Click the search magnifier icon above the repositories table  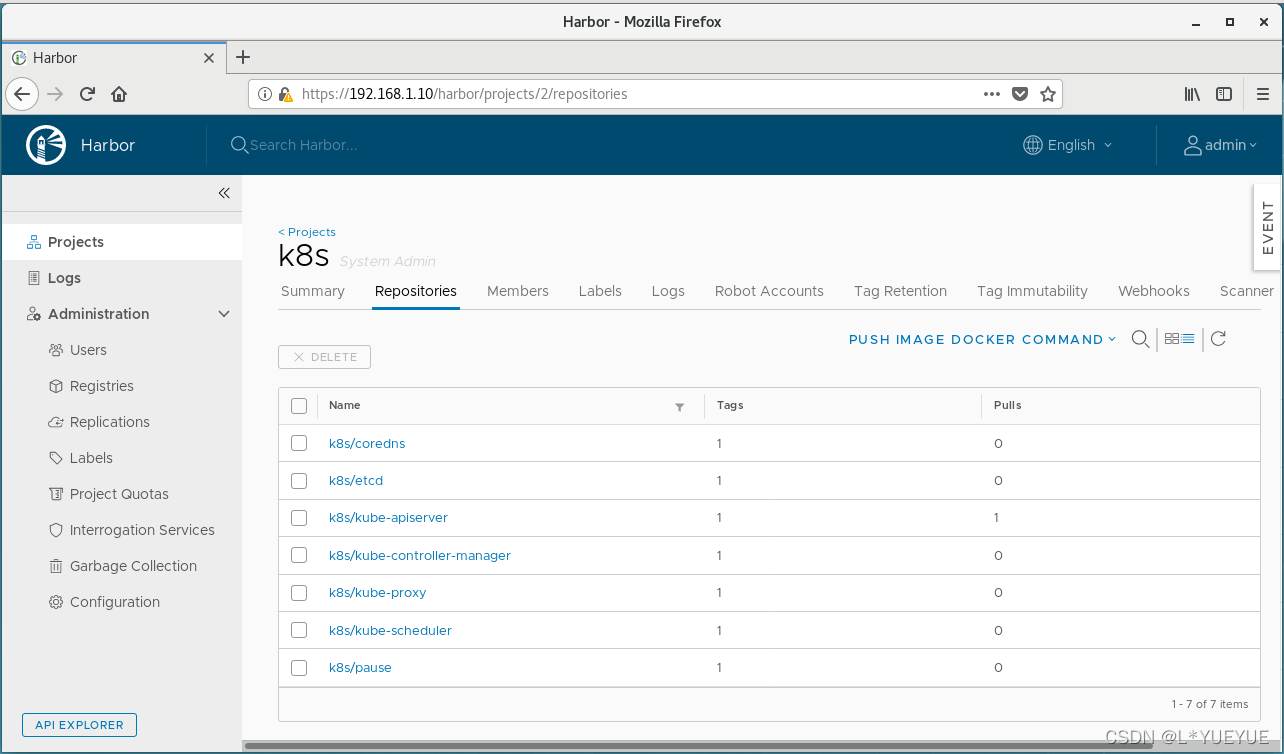coord(1140,339)
